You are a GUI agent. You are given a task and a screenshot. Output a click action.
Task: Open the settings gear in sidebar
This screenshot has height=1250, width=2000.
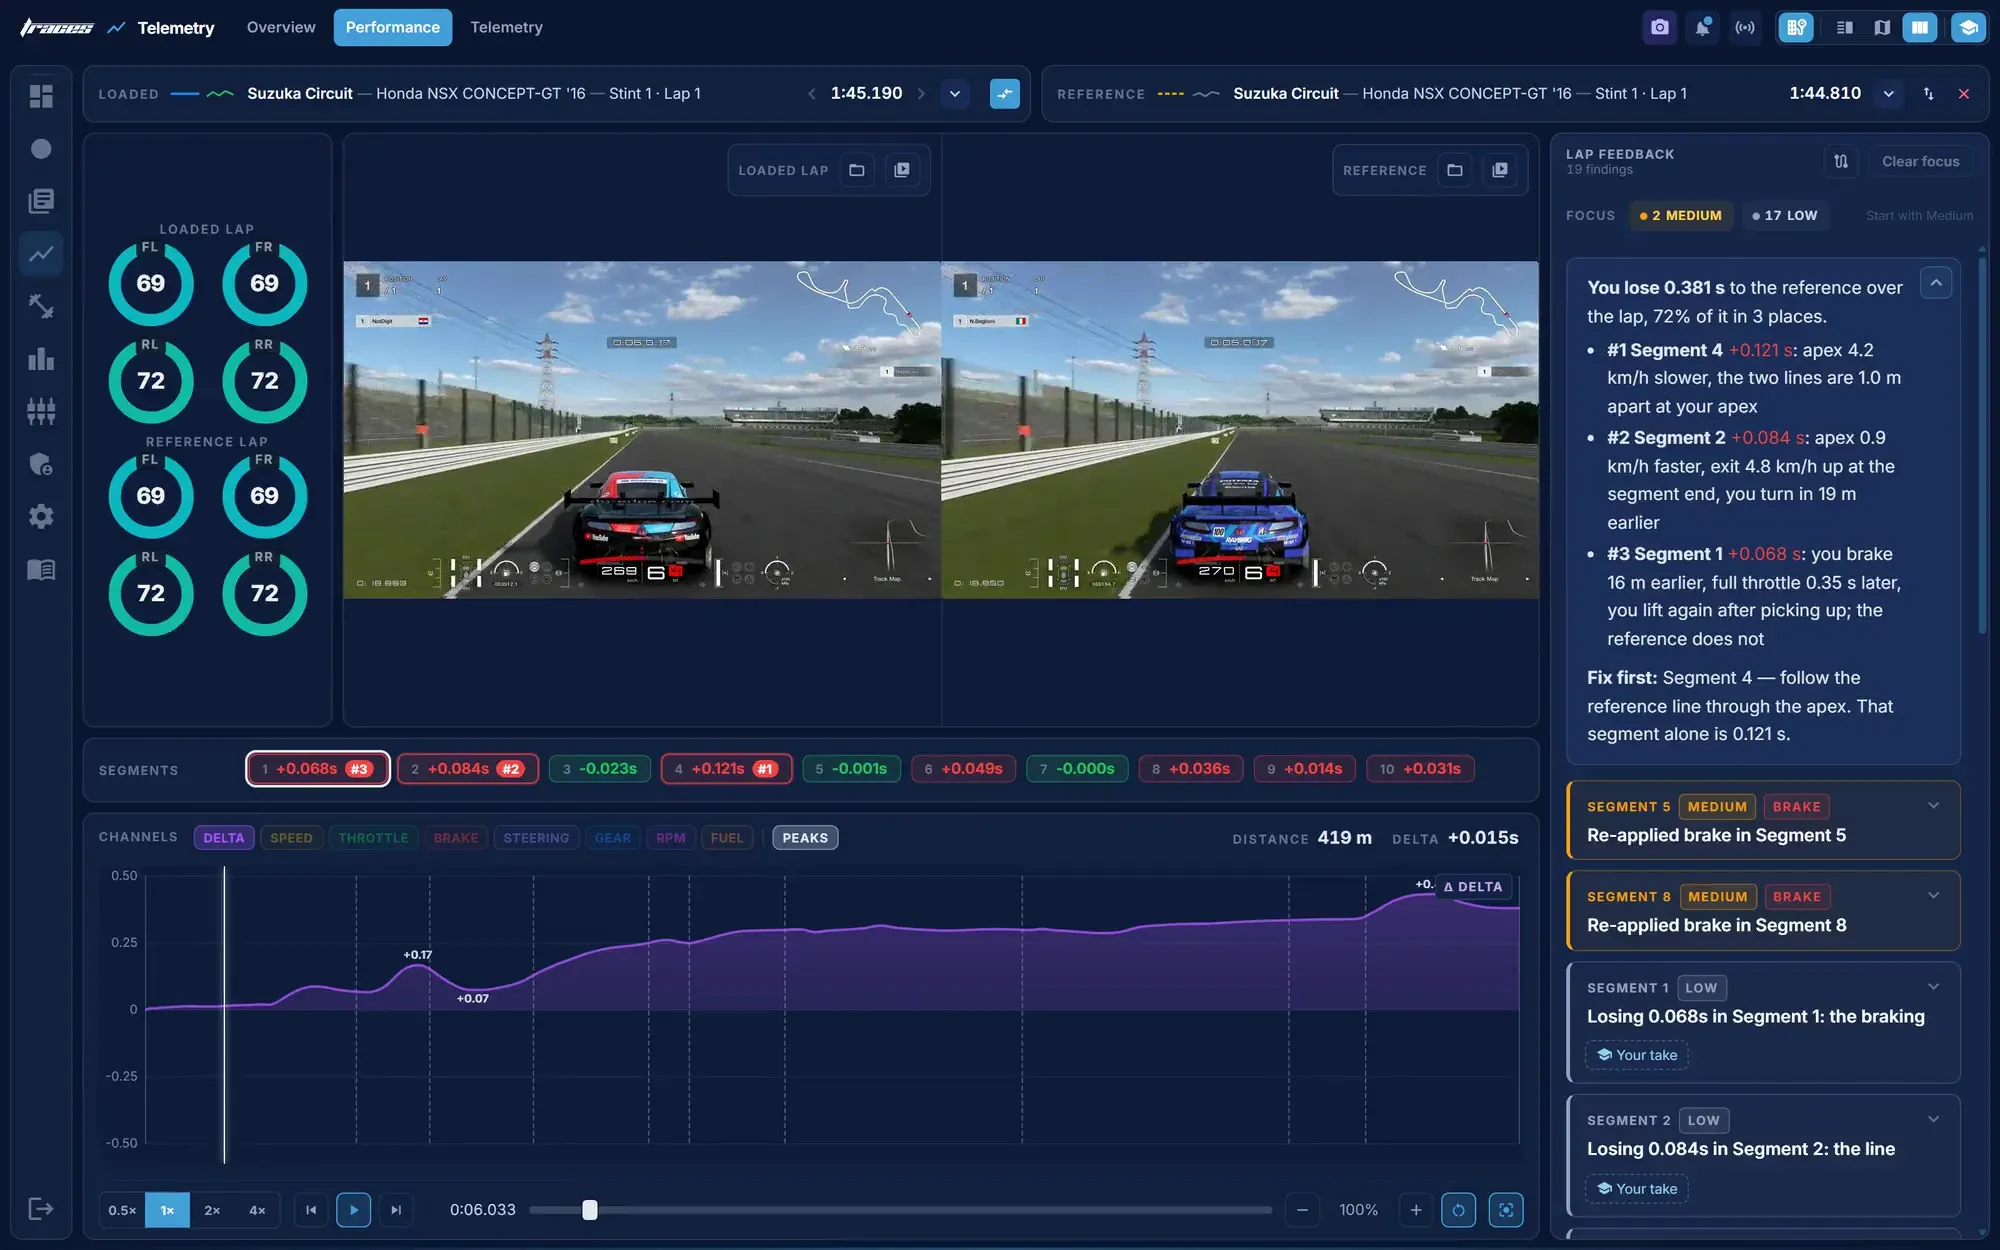41,516
